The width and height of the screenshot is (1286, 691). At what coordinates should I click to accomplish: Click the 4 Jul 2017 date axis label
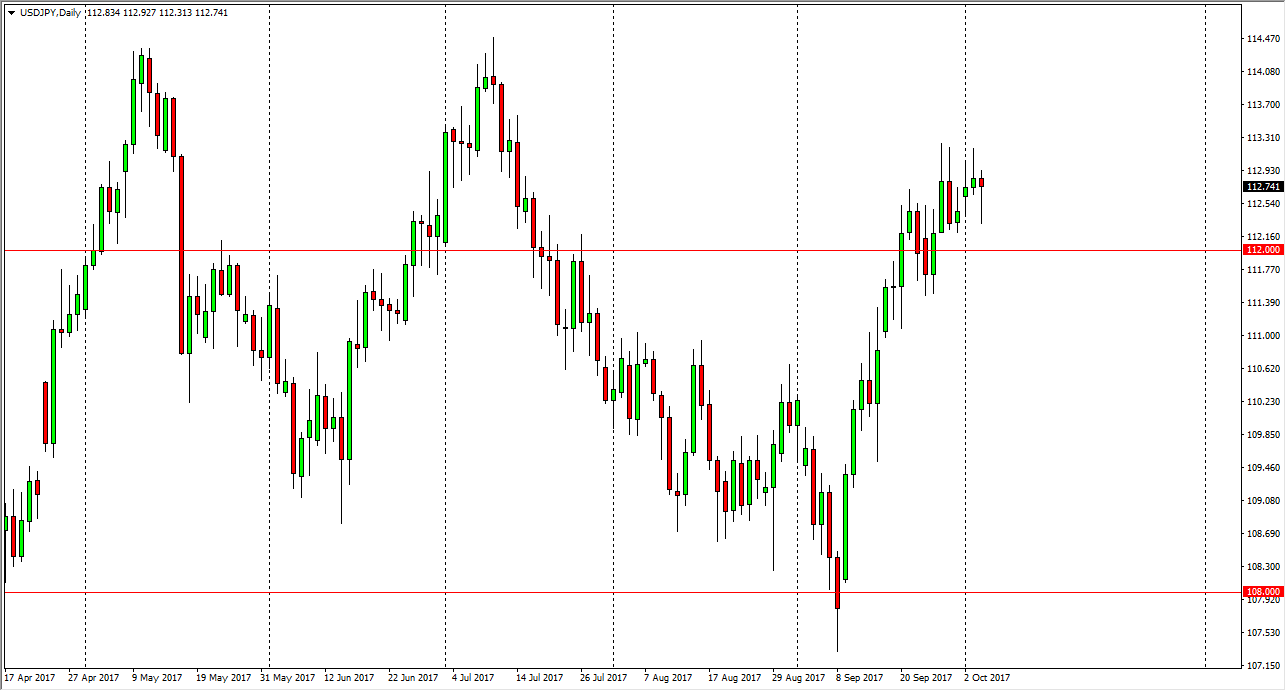[x=473, y=676]
